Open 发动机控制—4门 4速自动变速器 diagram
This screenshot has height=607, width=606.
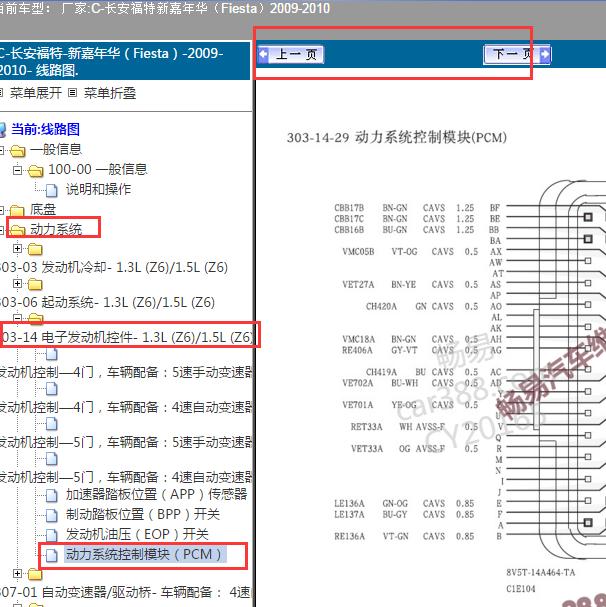coord(126,407)
